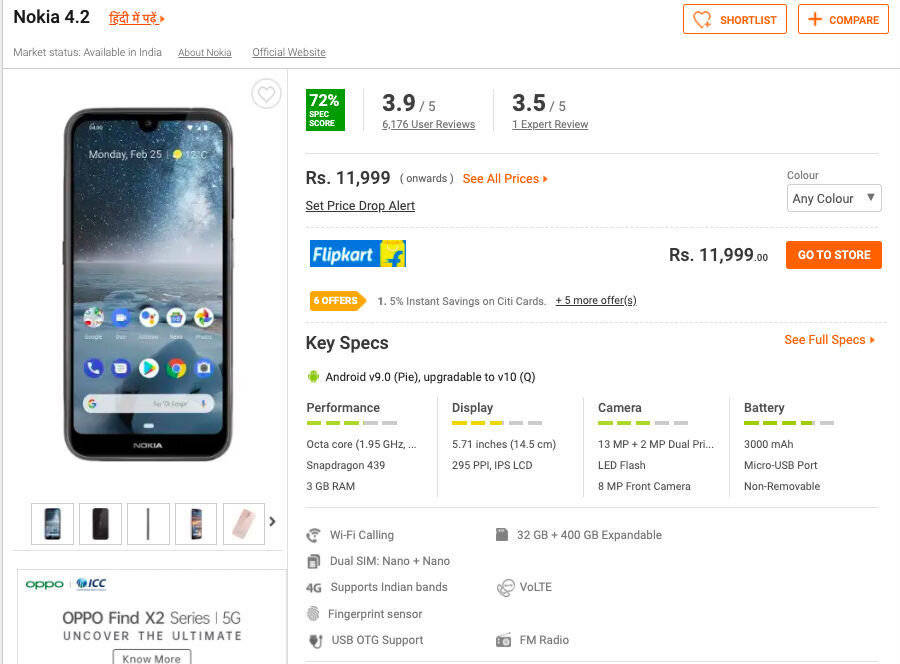Open See All Prices link
Image resolution: width=900 pixels, height=664 pixels.
point(505,178)
